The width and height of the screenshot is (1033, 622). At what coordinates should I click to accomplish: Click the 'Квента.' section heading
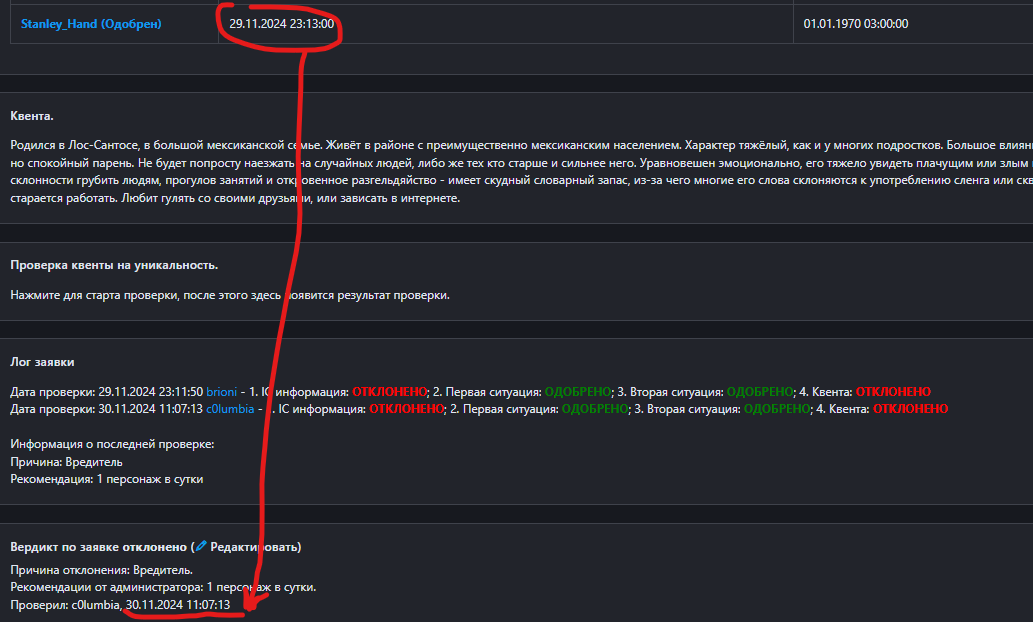point(32,117)
